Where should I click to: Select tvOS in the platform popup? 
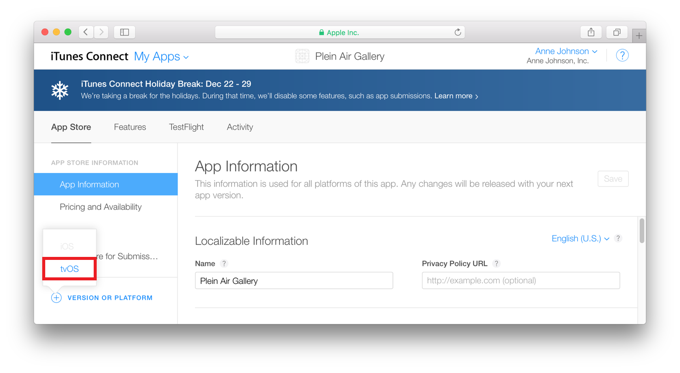tap(69, 269)
